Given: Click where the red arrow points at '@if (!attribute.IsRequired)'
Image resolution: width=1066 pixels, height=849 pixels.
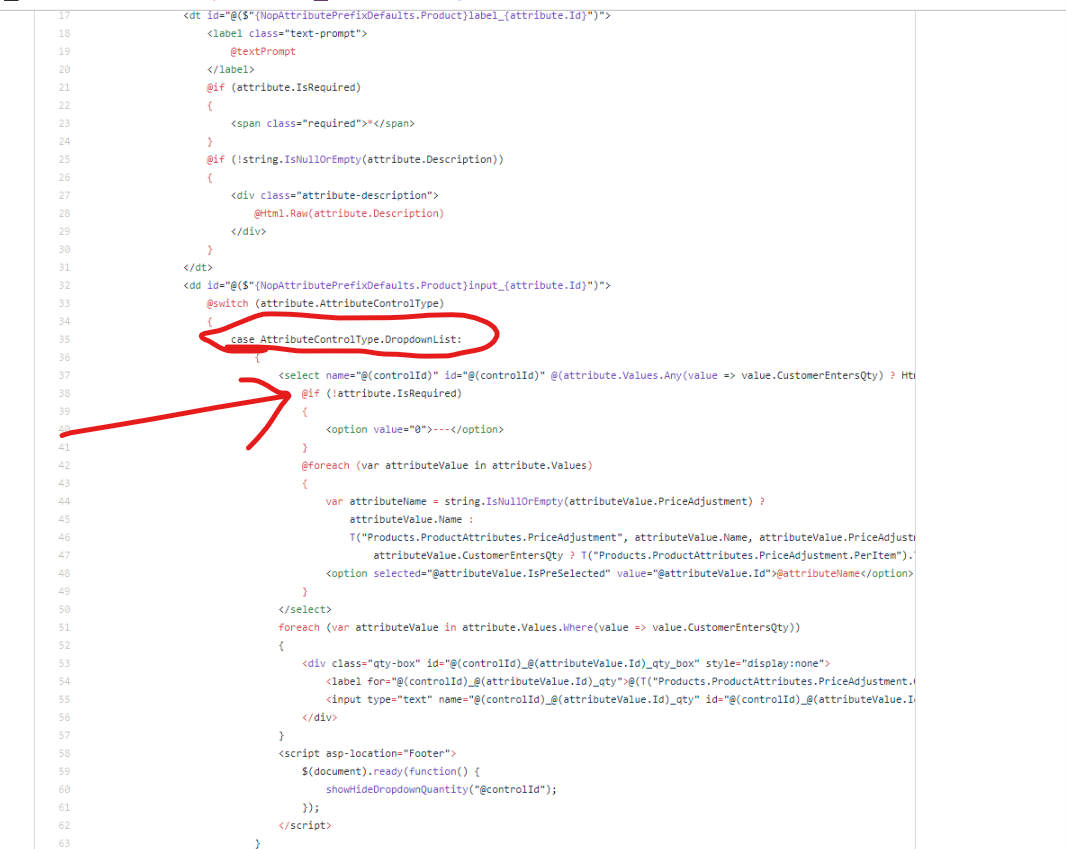Looking at the screenshot, I should (x=380, y=393).
